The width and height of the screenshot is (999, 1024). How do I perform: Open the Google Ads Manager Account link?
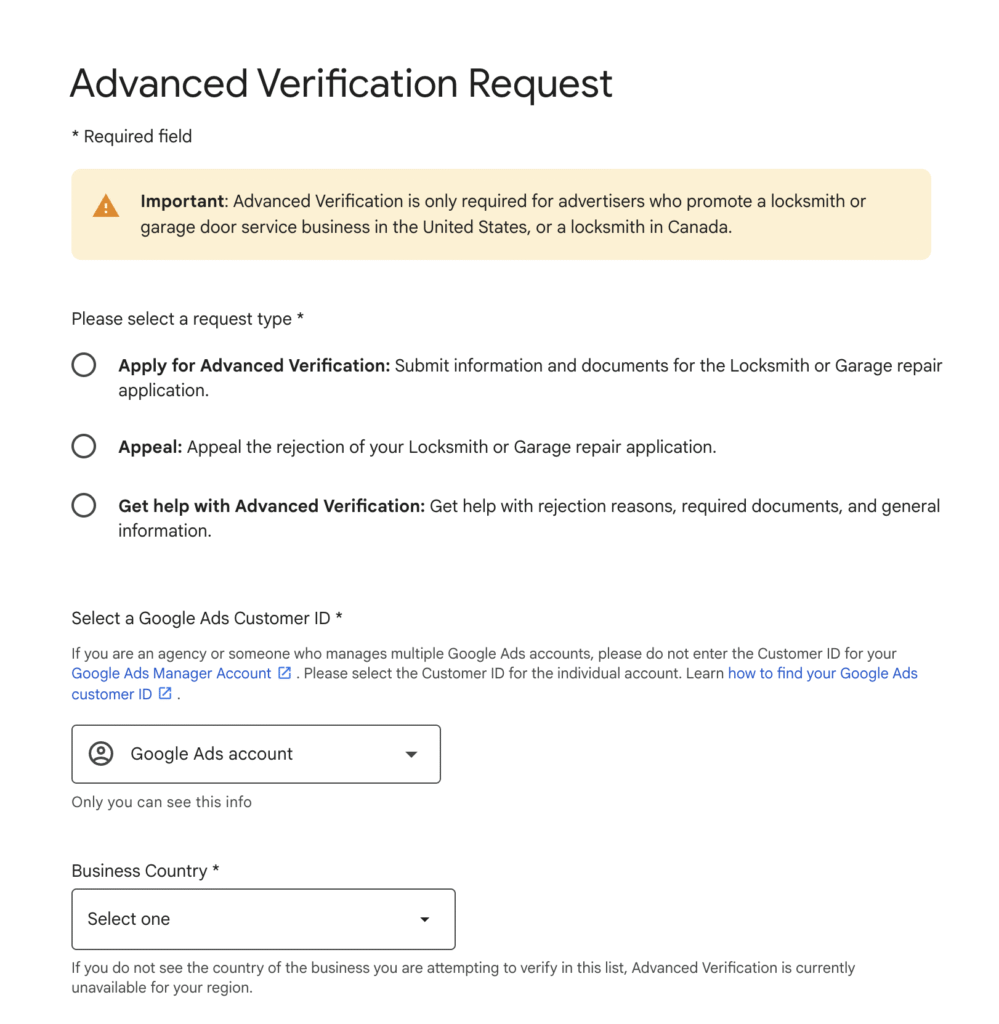pos(171,673)
